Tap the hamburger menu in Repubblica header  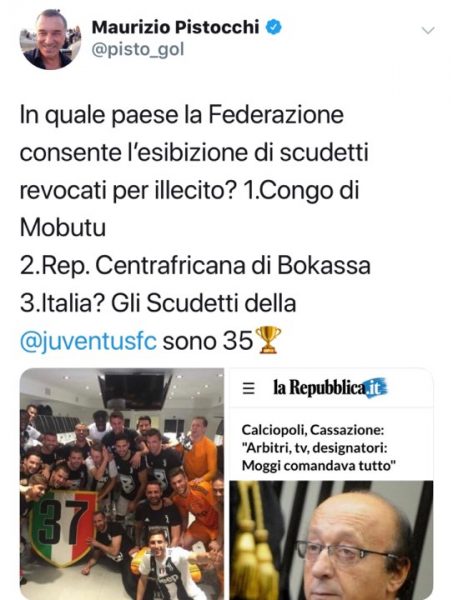pos(249,388)
